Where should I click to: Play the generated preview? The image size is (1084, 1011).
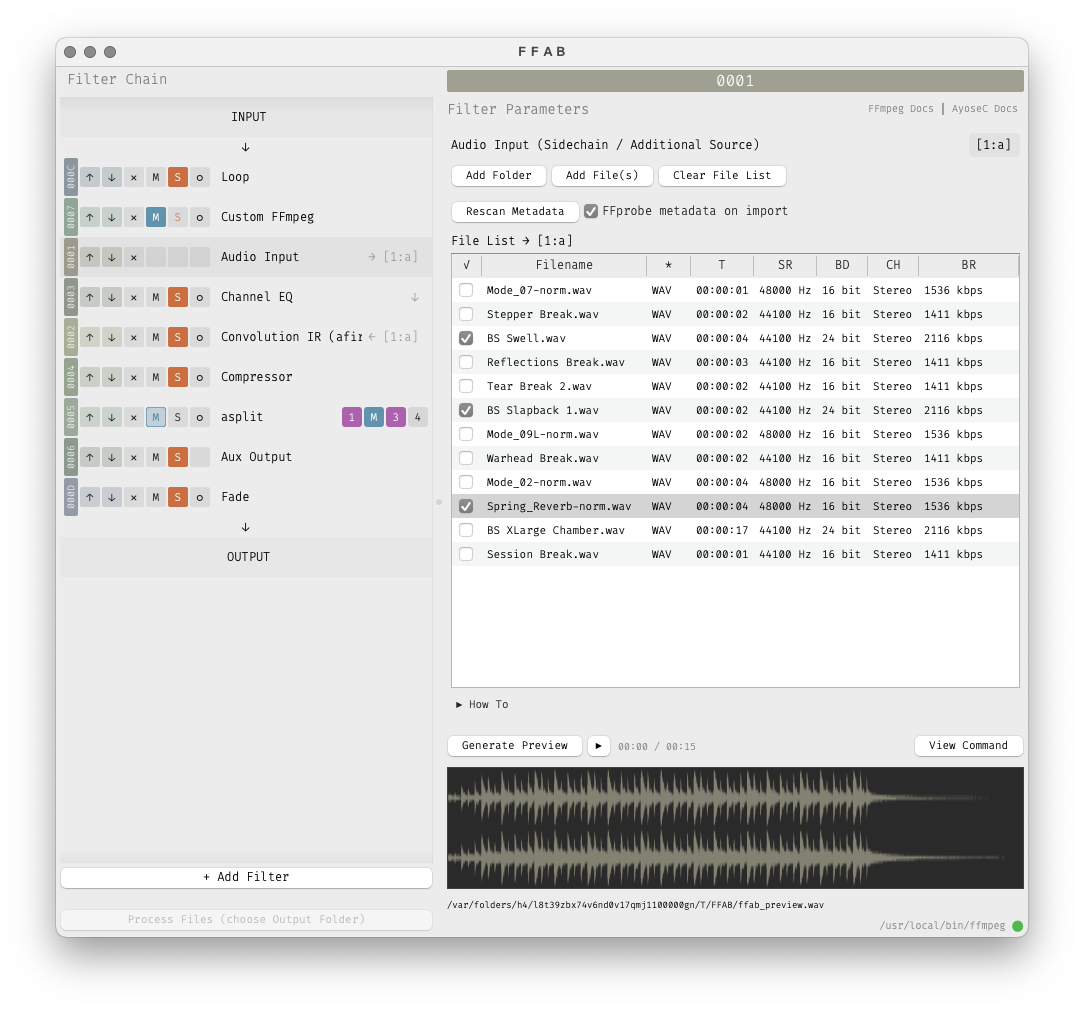pyautogui.click(x=598, y=746)
